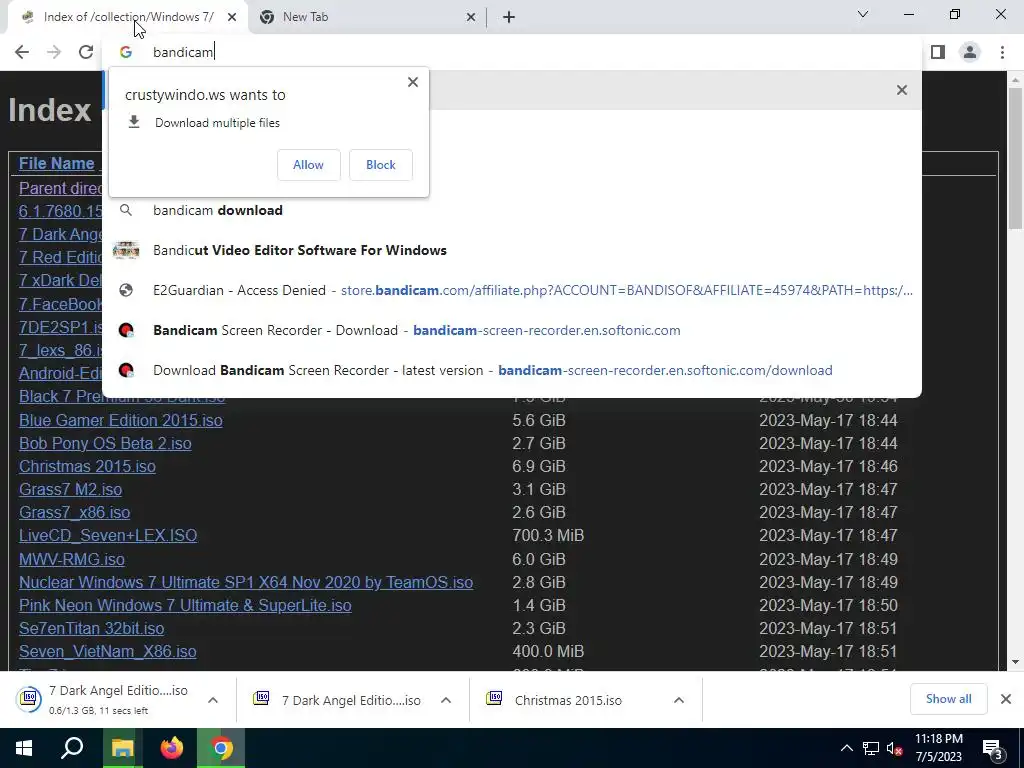
Task: Open File Explorer from taskbar
Action: (122, 748)
